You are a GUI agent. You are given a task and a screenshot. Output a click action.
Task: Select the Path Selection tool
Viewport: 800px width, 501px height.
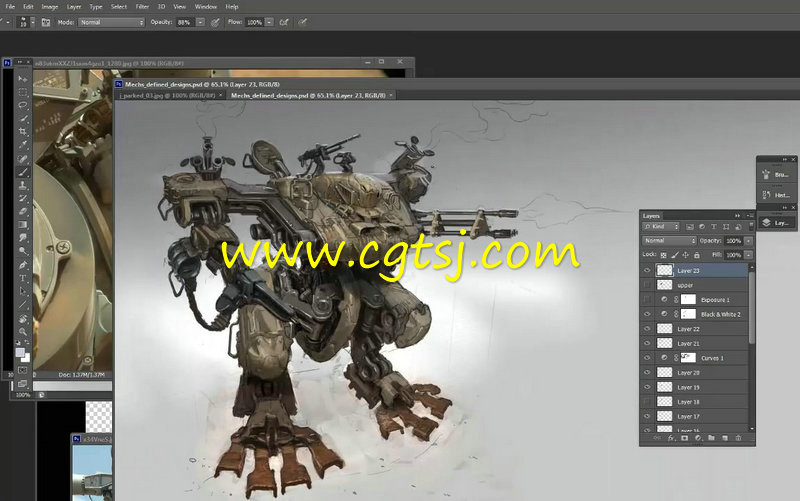22,291
